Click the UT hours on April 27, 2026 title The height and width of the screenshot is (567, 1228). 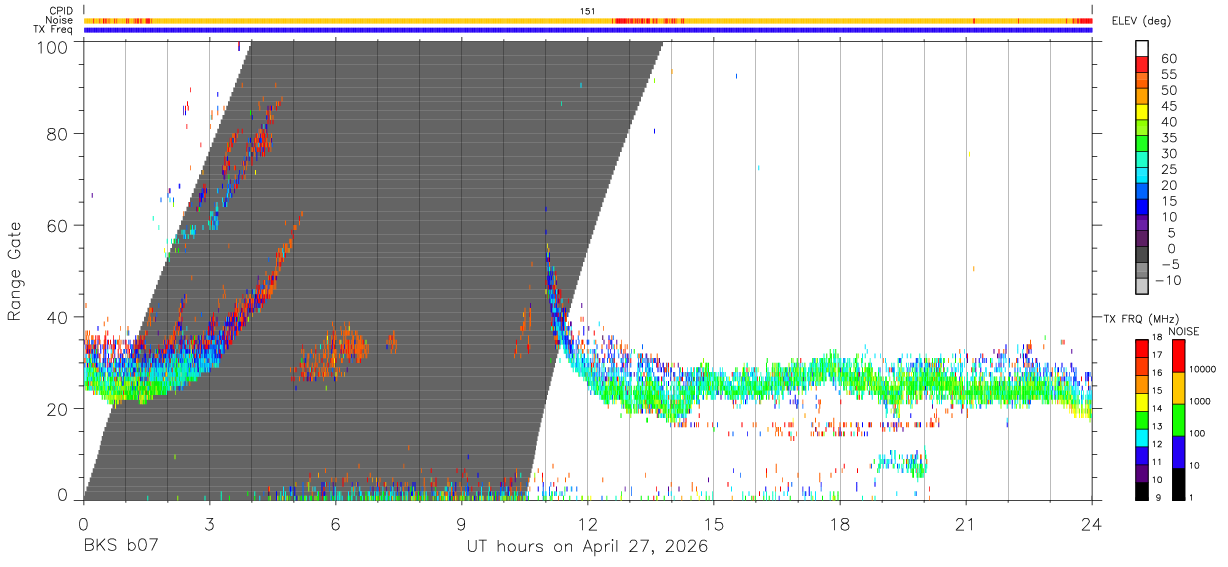[587, 547]
